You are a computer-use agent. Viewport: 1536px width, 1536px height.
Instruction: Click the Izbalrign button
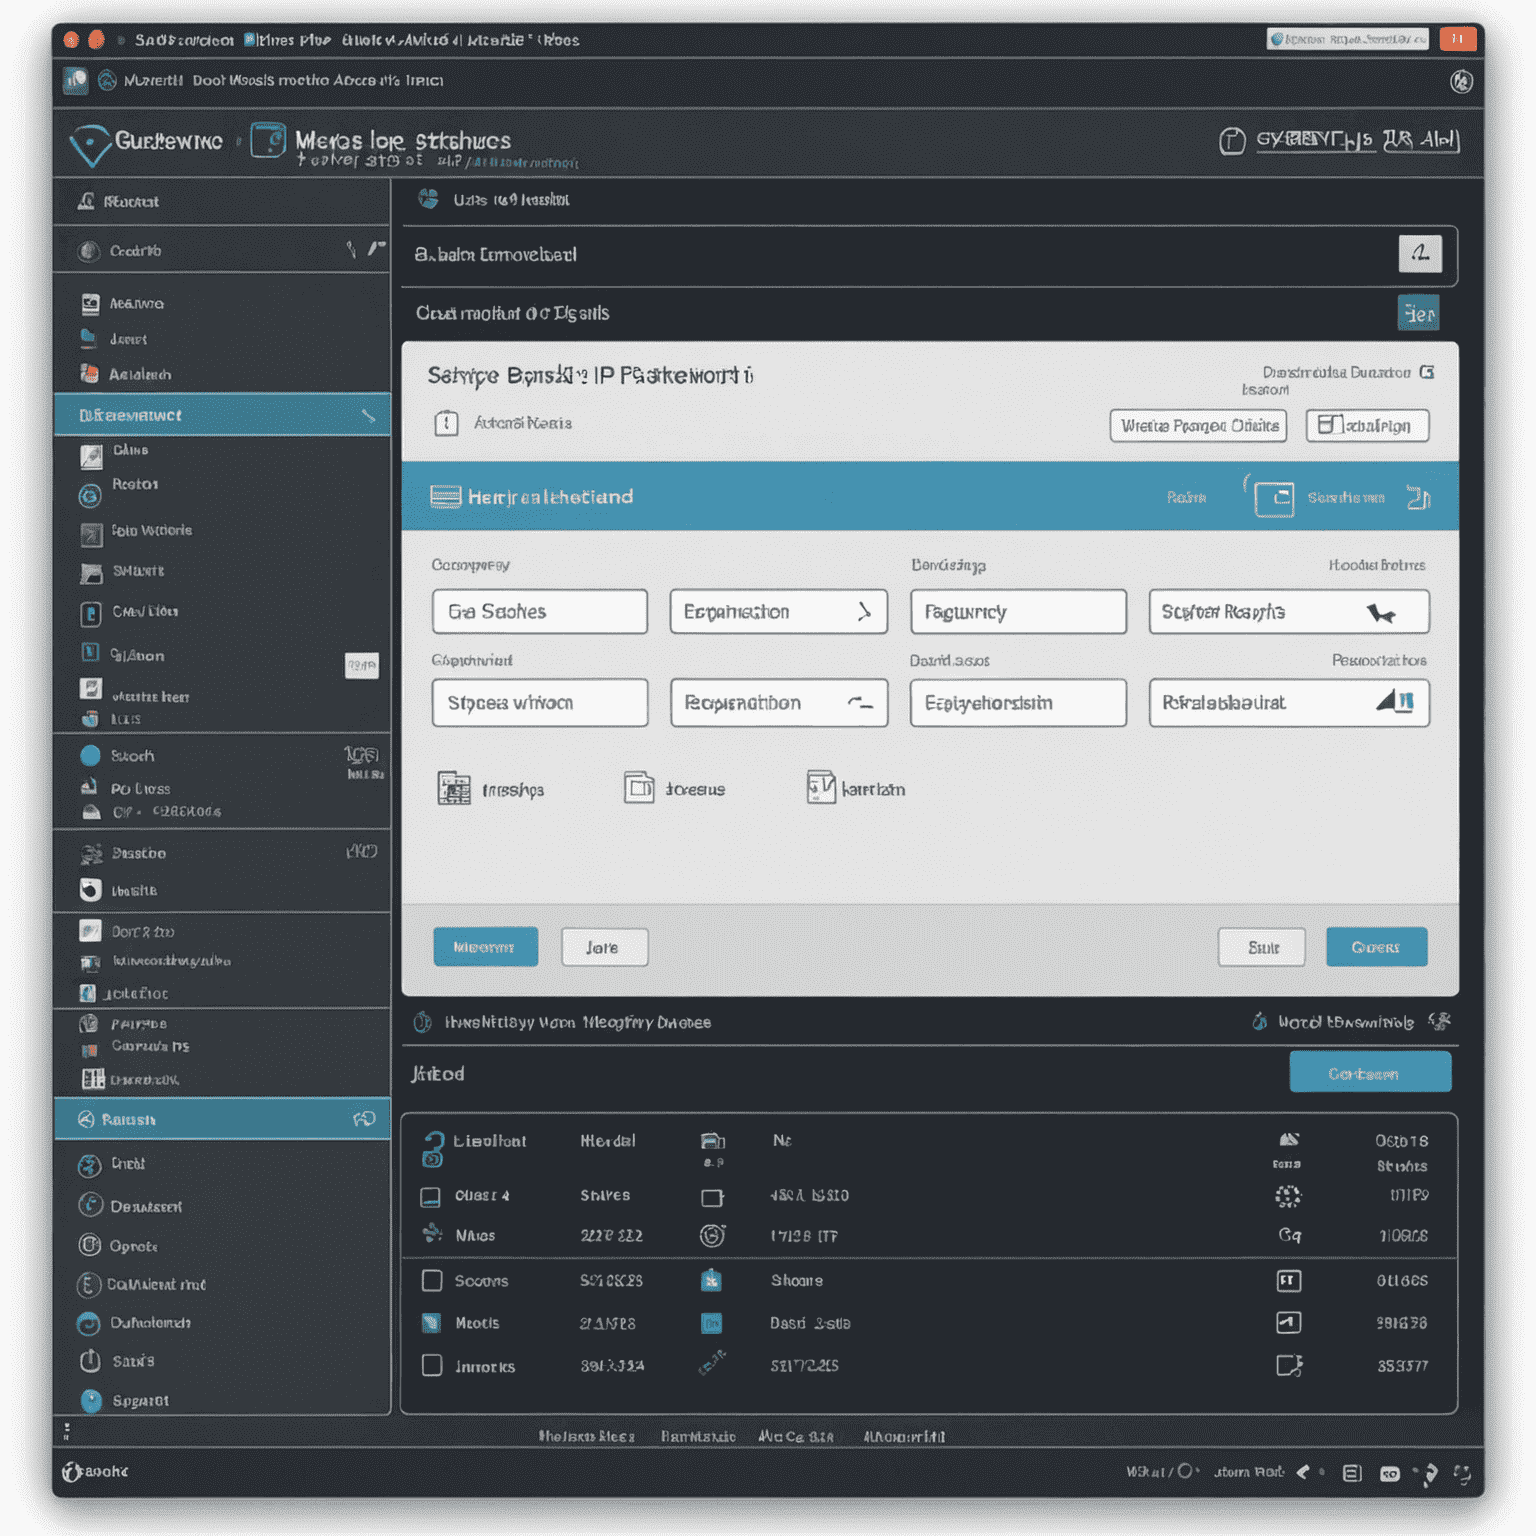click(1367, 426)
